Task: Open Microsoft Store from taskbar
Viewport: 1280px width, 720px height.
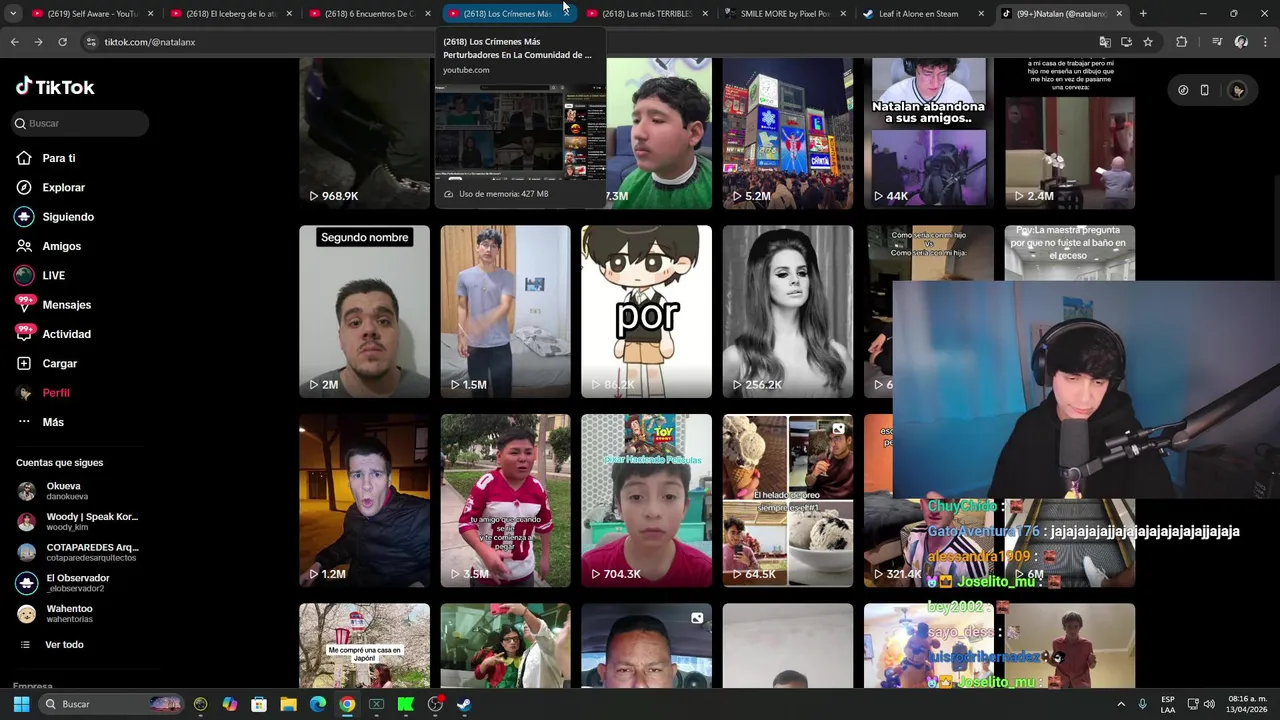Action: 259,704
